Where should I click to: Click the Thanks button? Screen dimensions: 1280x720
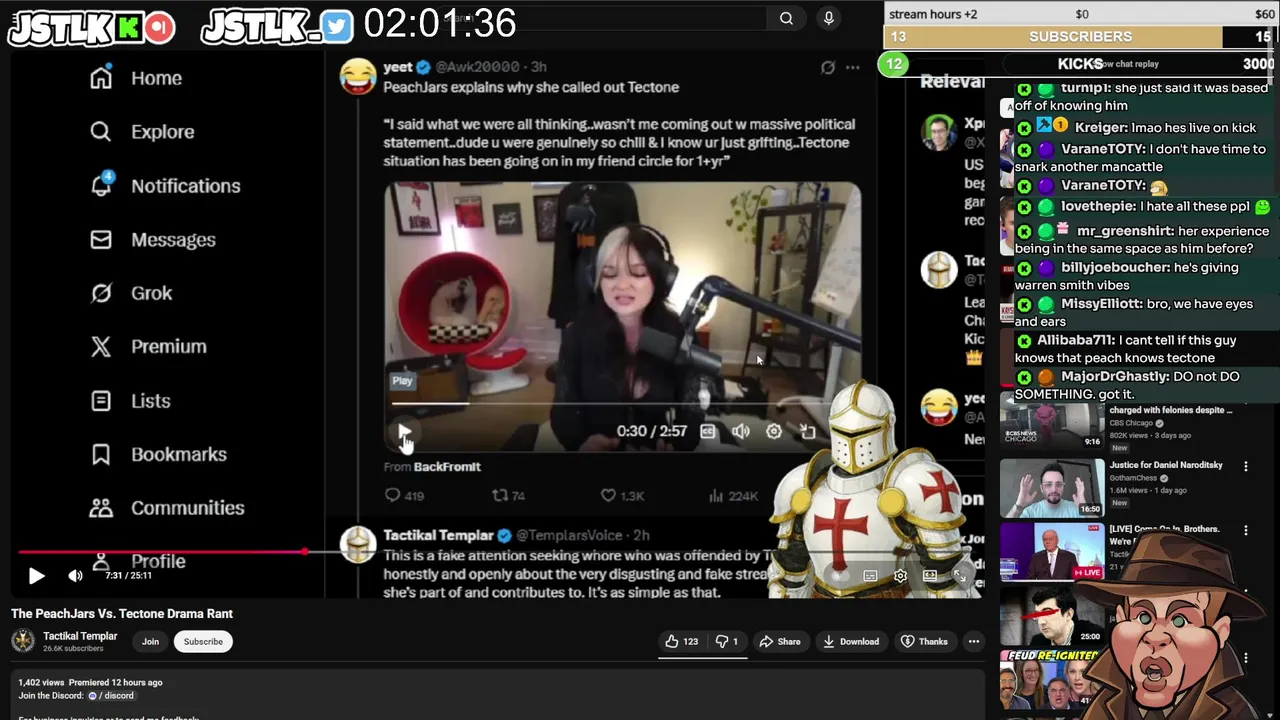click(x=924, y=642)
